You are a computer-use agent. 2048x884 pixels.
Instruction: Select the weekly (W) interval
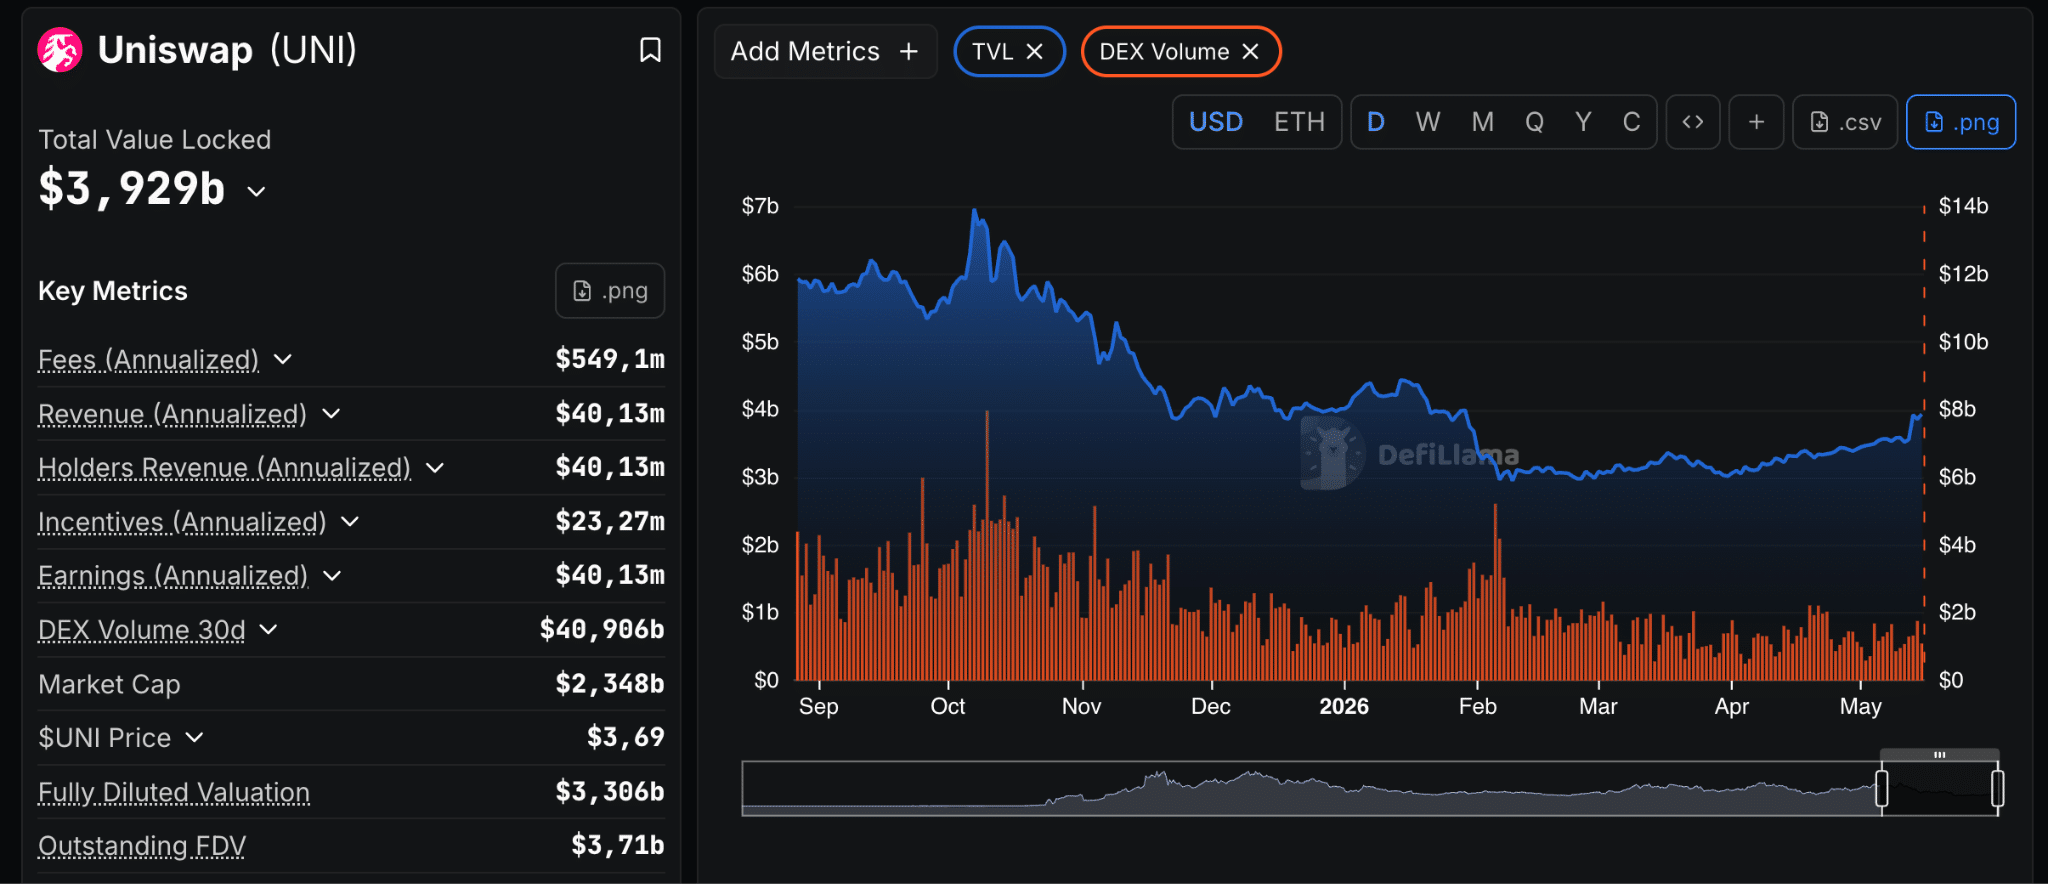(1428, 122)
